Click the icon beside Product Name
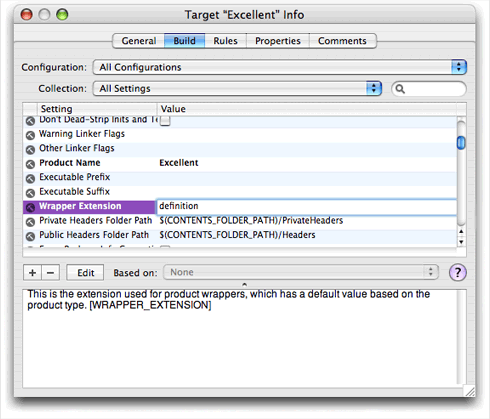The image size is (490, 419). coord(30,164)
